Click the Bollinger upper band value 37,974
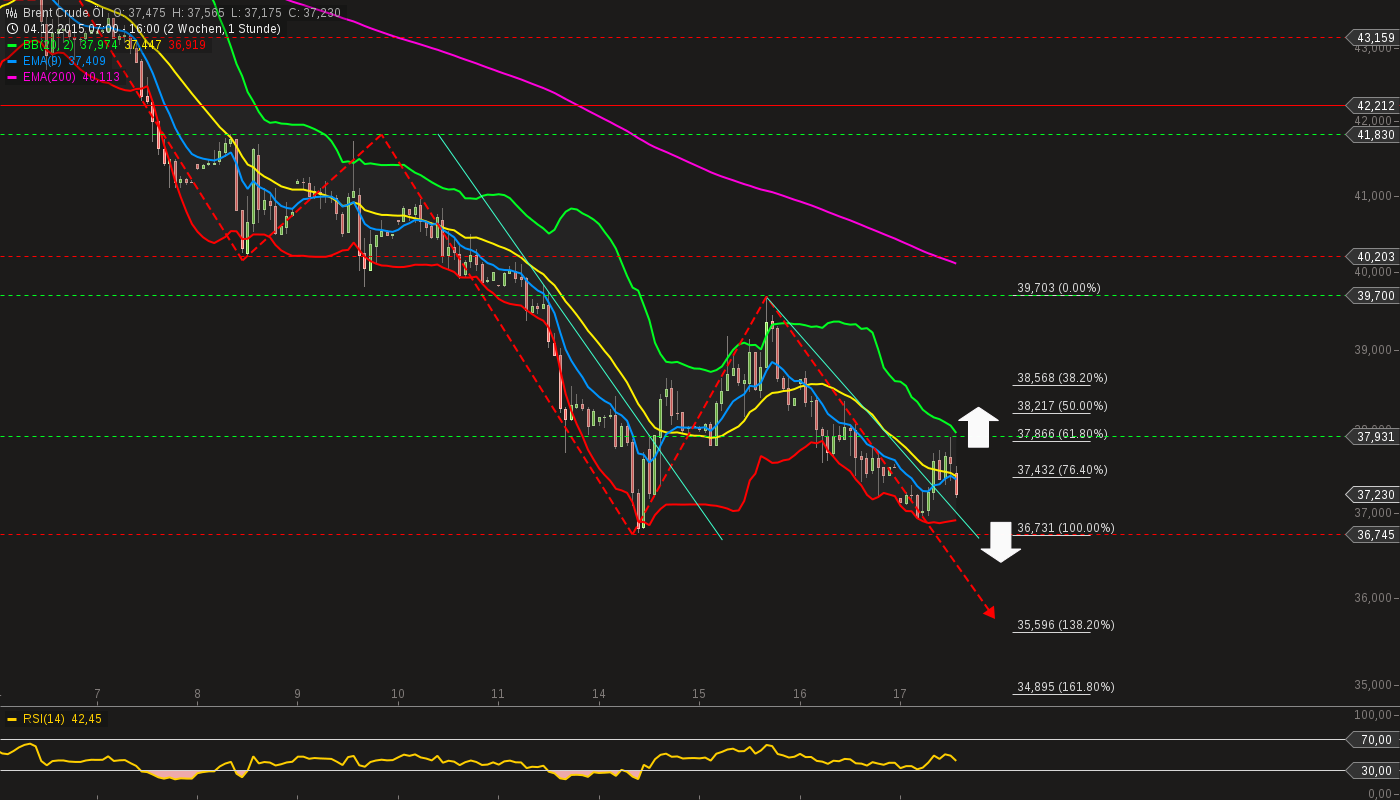Screen dimensions: 1400x800 [99, 45]
